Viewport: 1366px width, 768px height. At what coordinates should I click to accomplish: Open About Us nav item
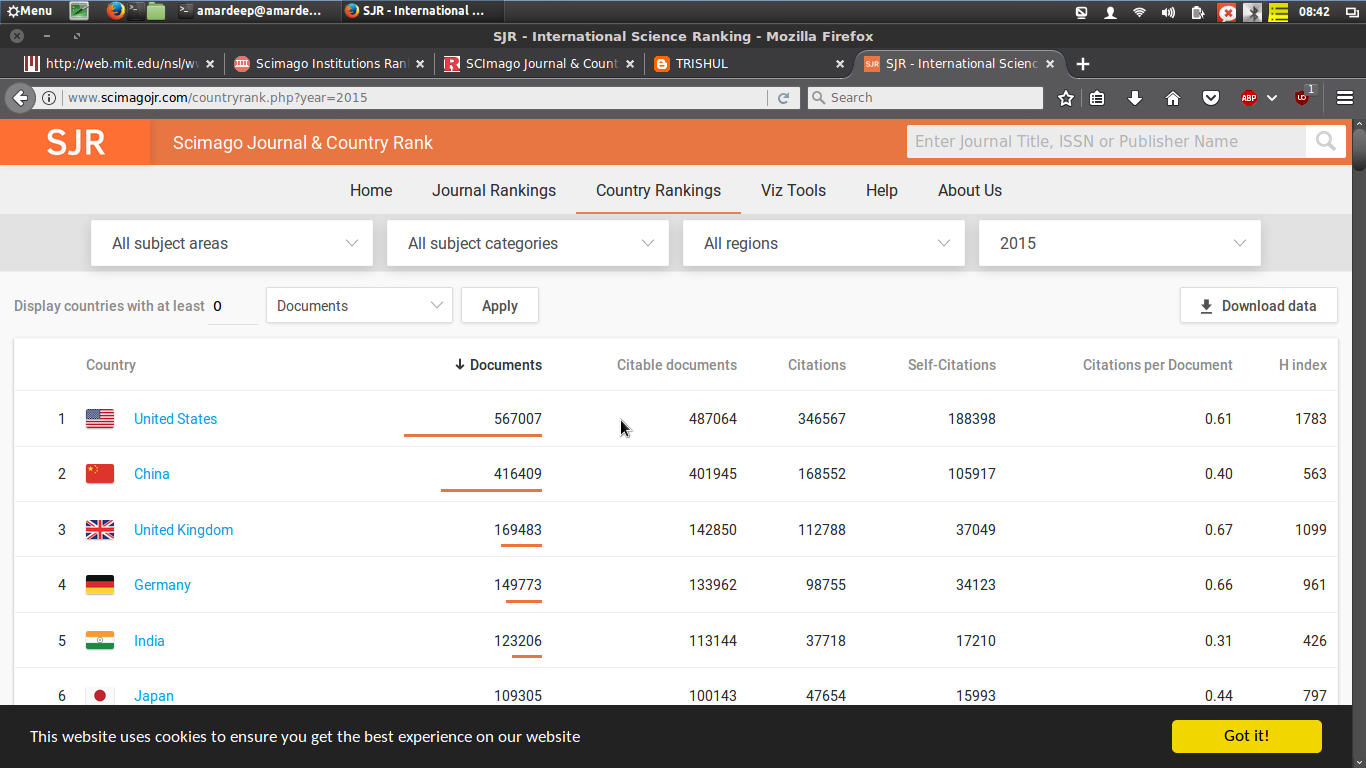(x=970, y=190)
